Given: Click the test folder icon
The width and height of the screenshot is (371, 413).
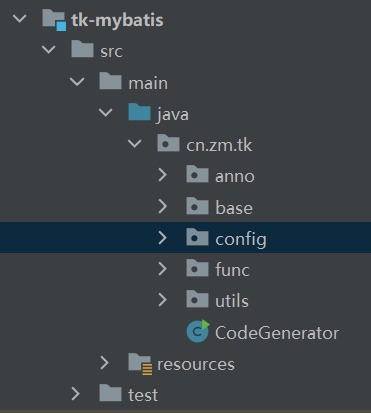Looking at the screenshot, I should 110,392.
